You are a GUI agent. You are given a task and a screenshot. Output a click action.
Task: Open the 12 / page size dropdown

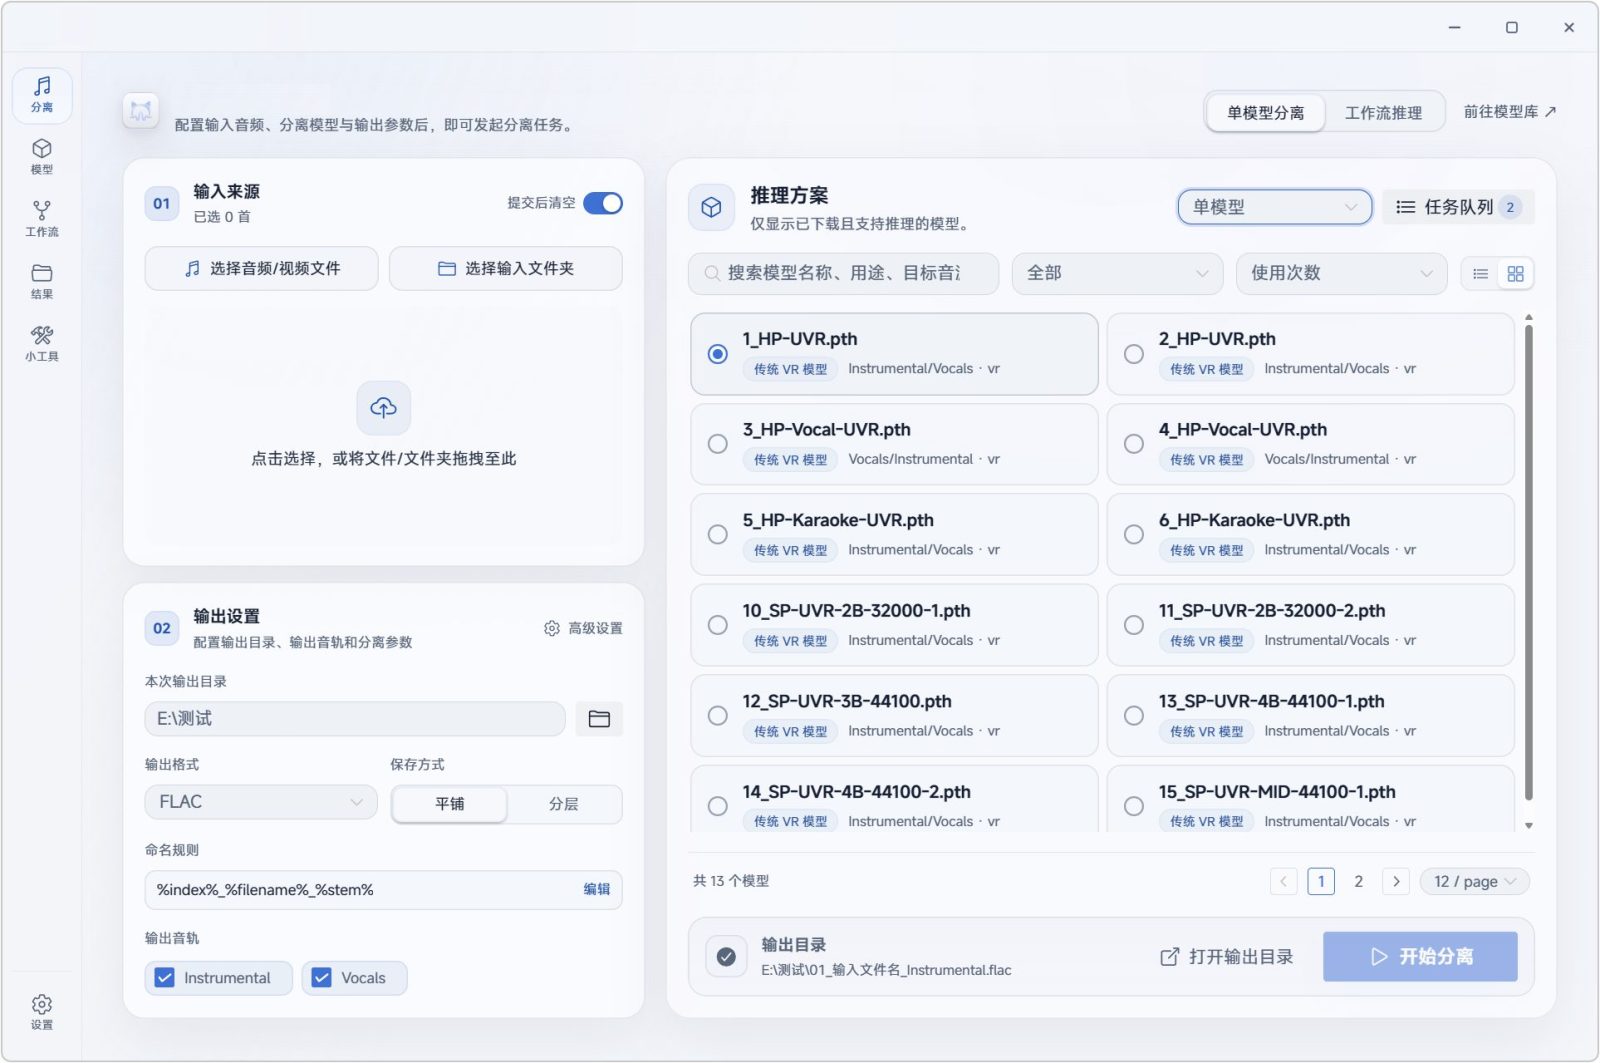pos(1475,881)
